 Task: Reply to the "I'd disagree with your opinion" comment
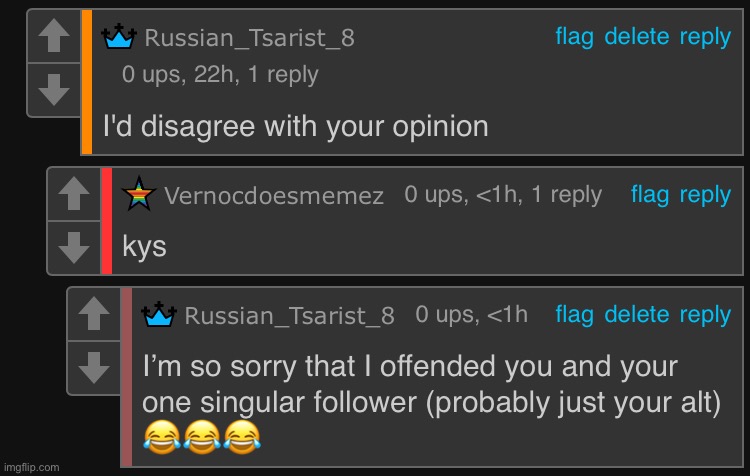[x=705, y=37]
